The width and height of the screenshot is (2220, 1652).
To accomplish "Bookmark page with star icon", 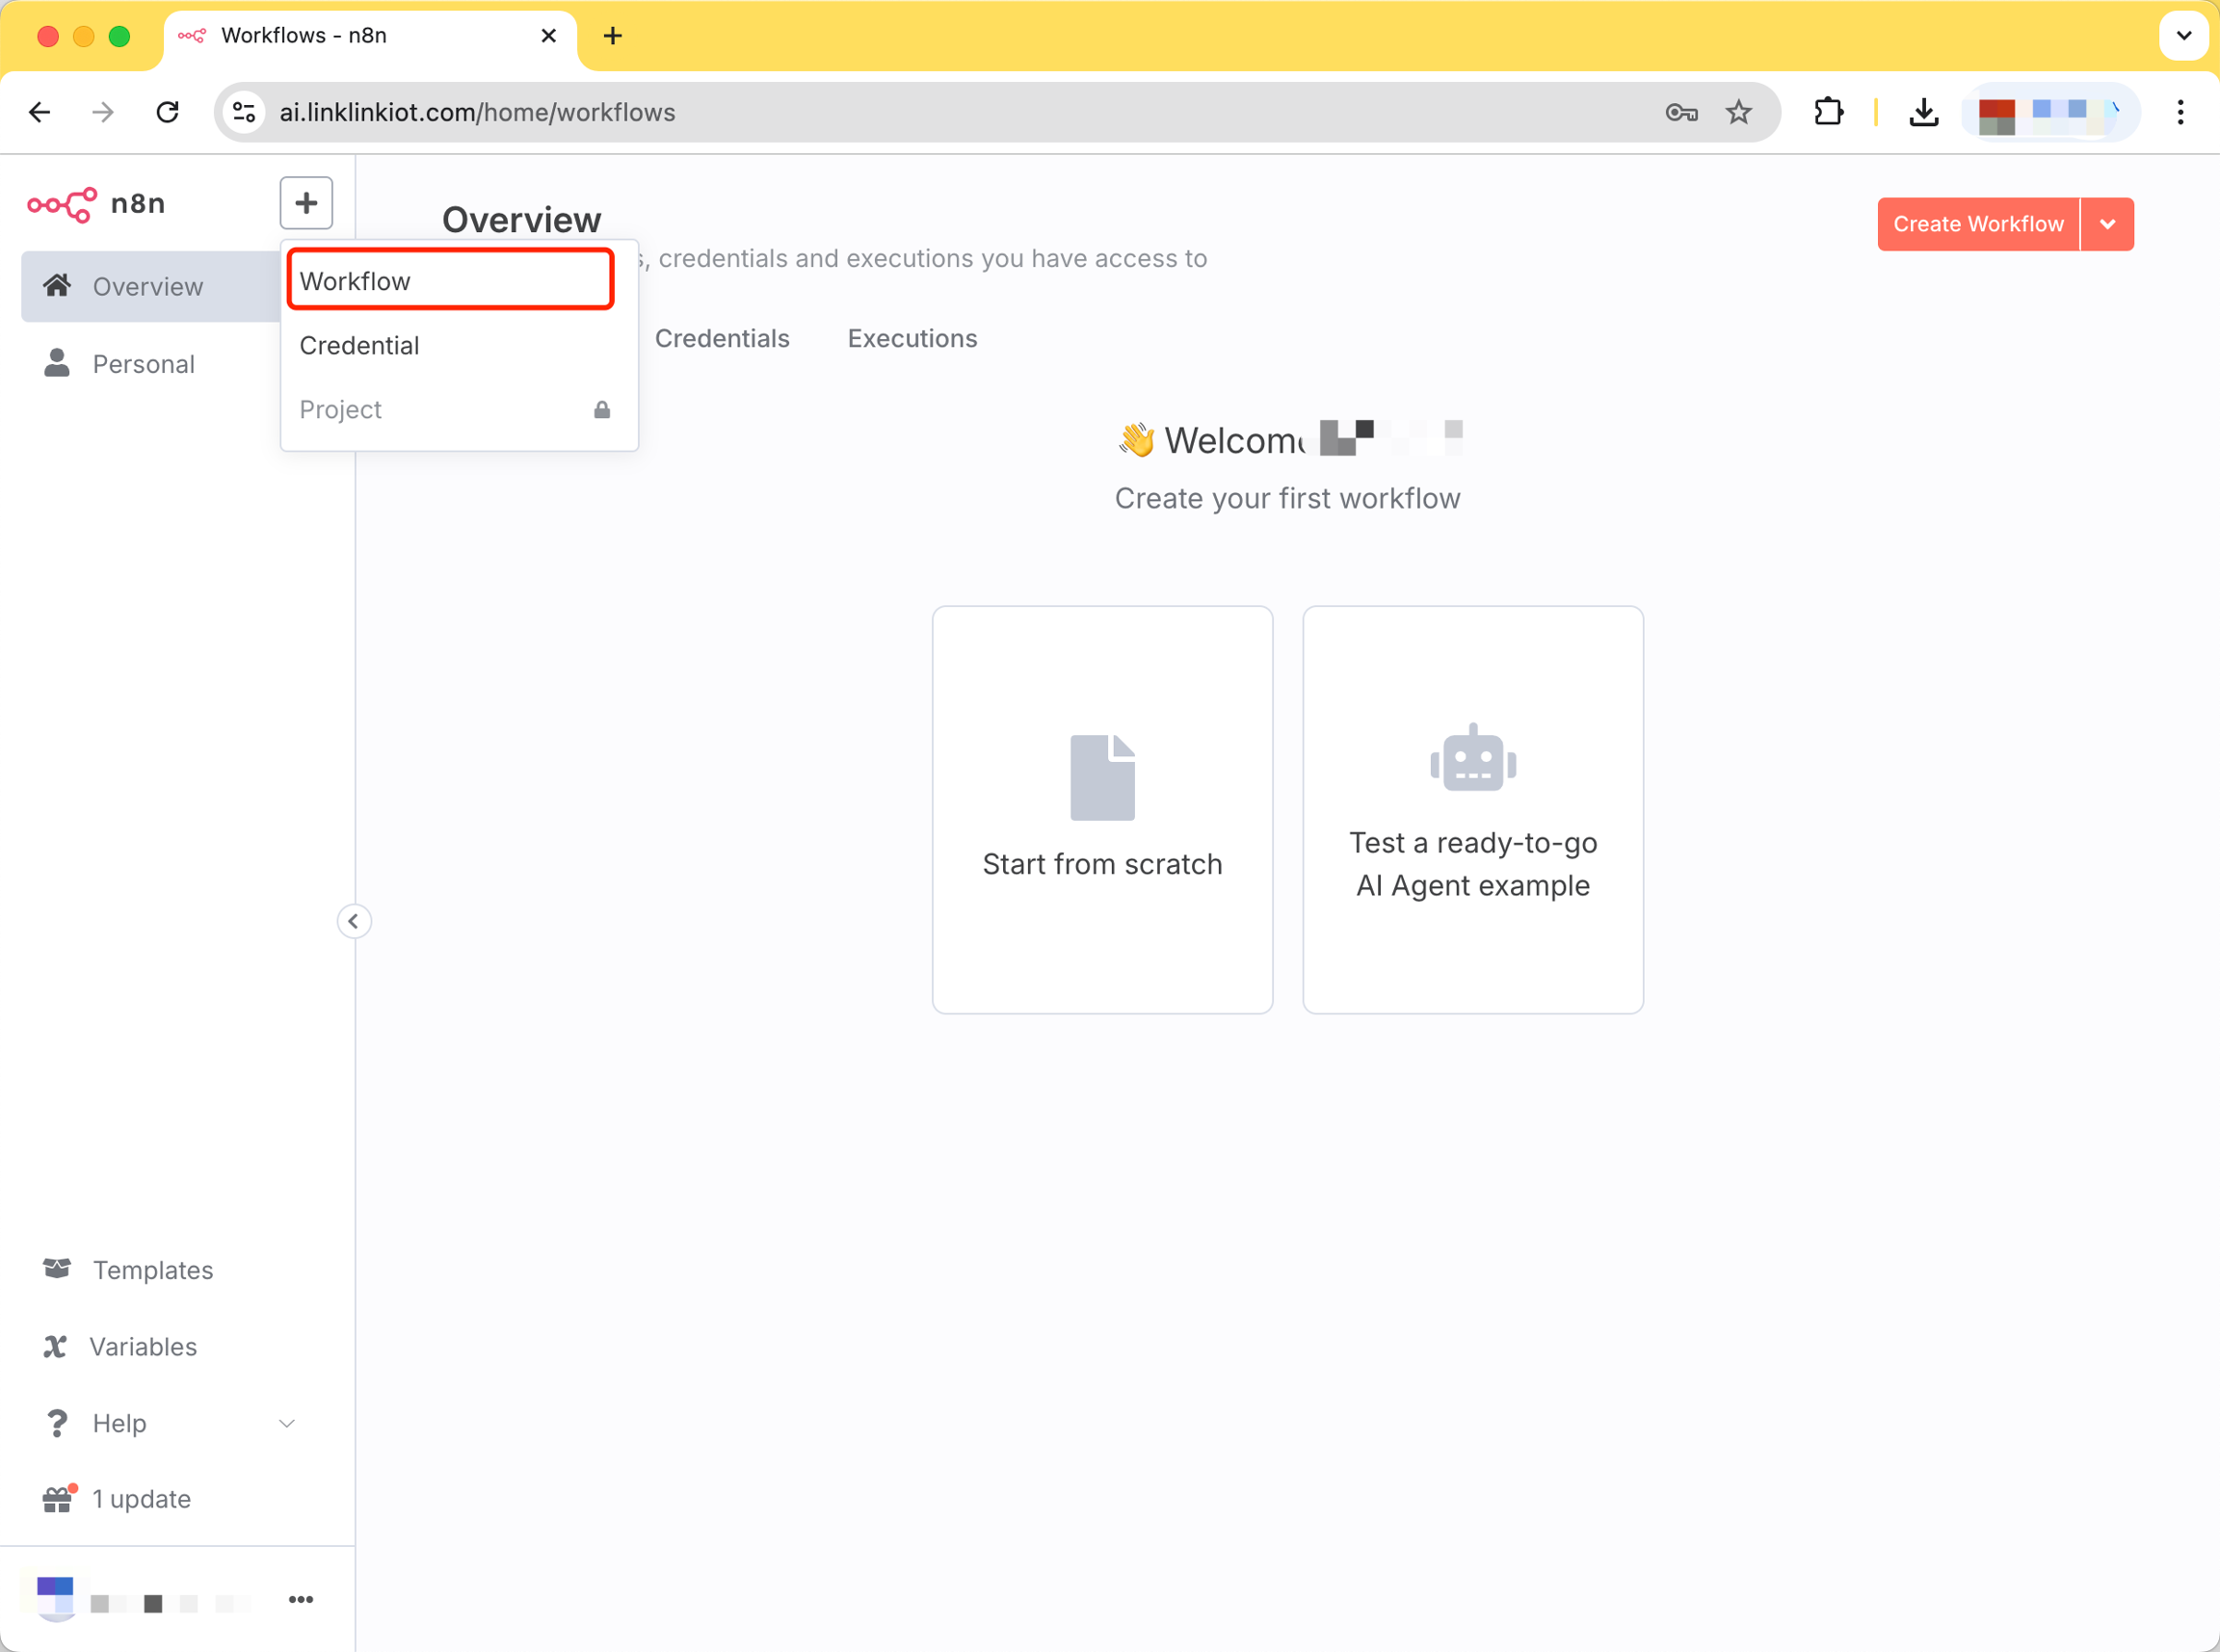I will (x=1738, y=112).
